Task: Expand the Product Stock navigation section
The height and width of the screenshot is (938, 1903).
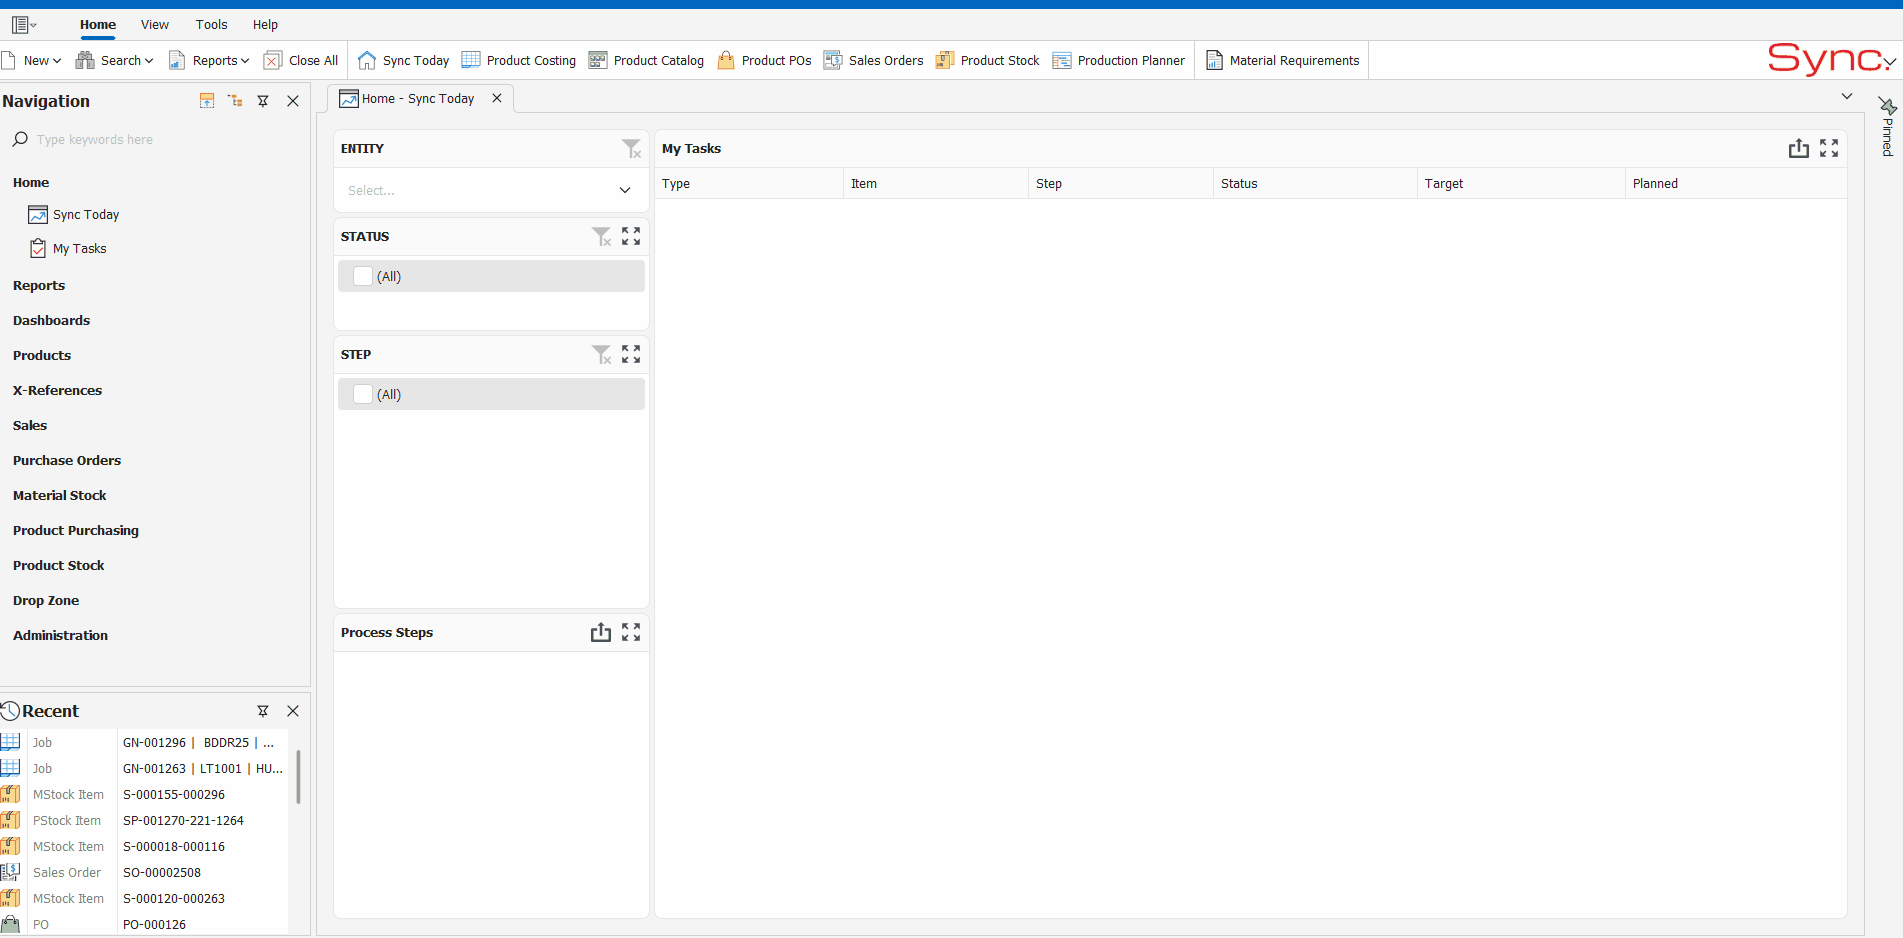Action: tap(59, 566)
